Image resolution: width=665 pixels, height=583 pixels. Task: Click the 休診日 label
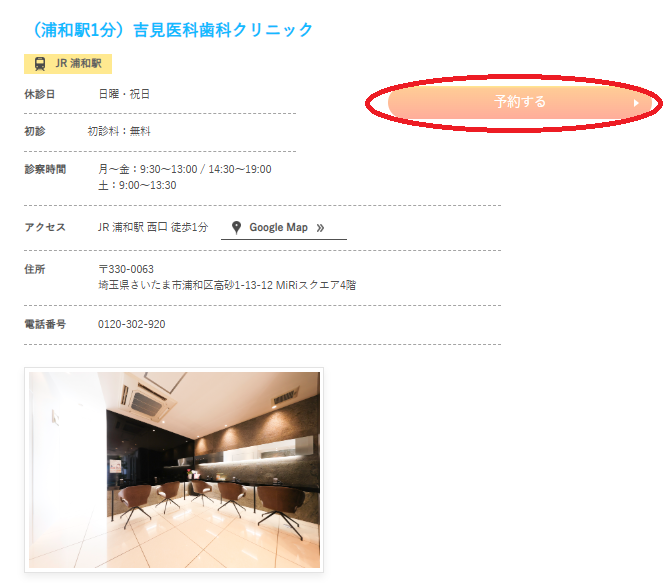(39, 94)
